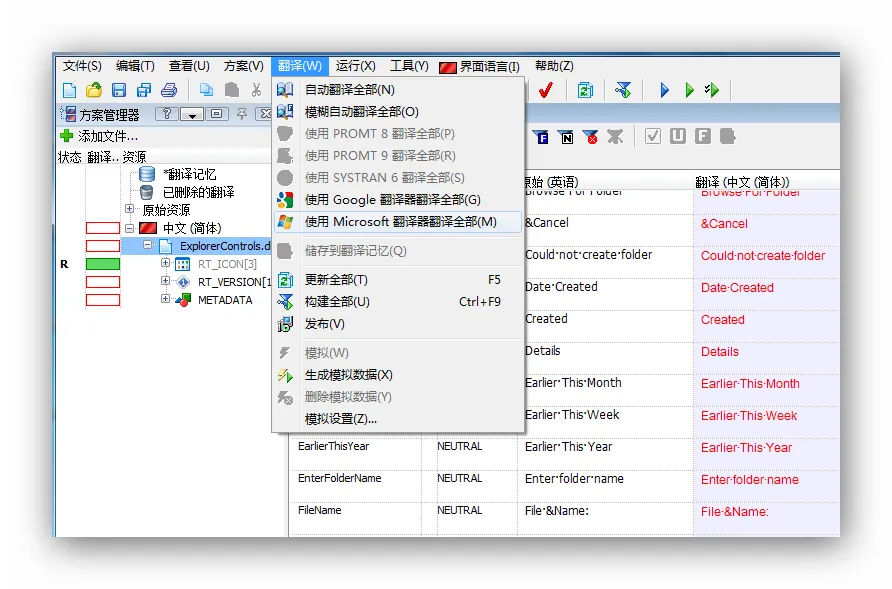Screen dimensions: 892x589
Task: Collapse the 中文 (简体) tree node
Action: (130, 228)
